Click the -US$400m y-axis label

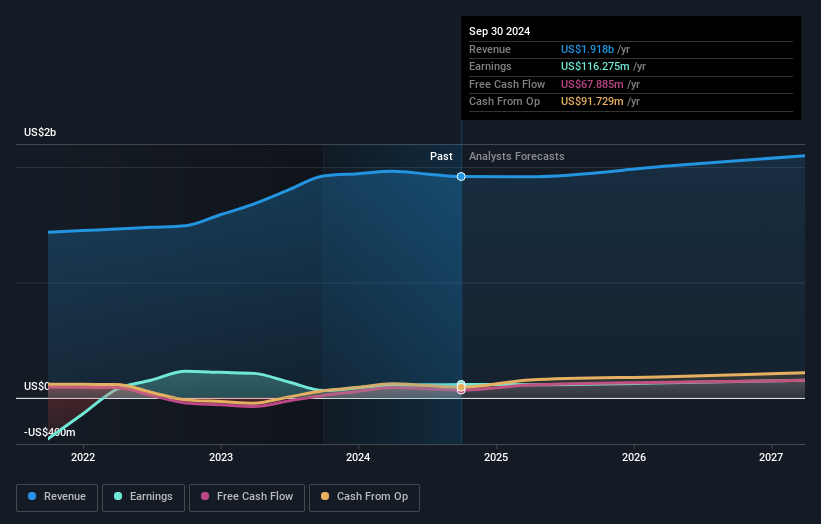pyautogui.click(x=50, y=432)
